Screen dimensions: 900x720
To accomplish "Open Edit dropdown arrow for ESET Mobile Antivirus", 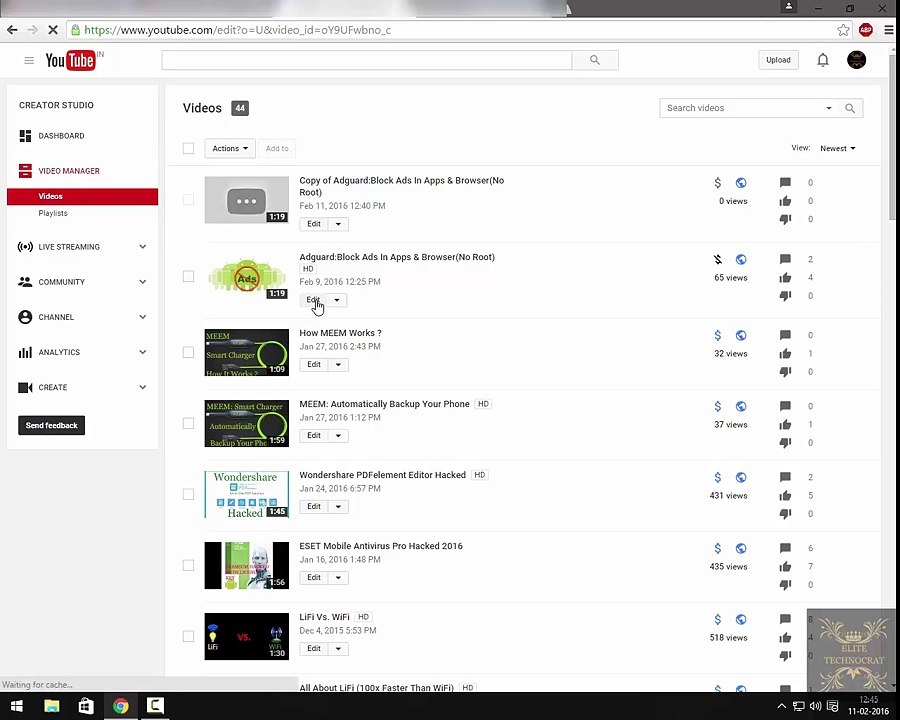I will [x=338, y=578].
